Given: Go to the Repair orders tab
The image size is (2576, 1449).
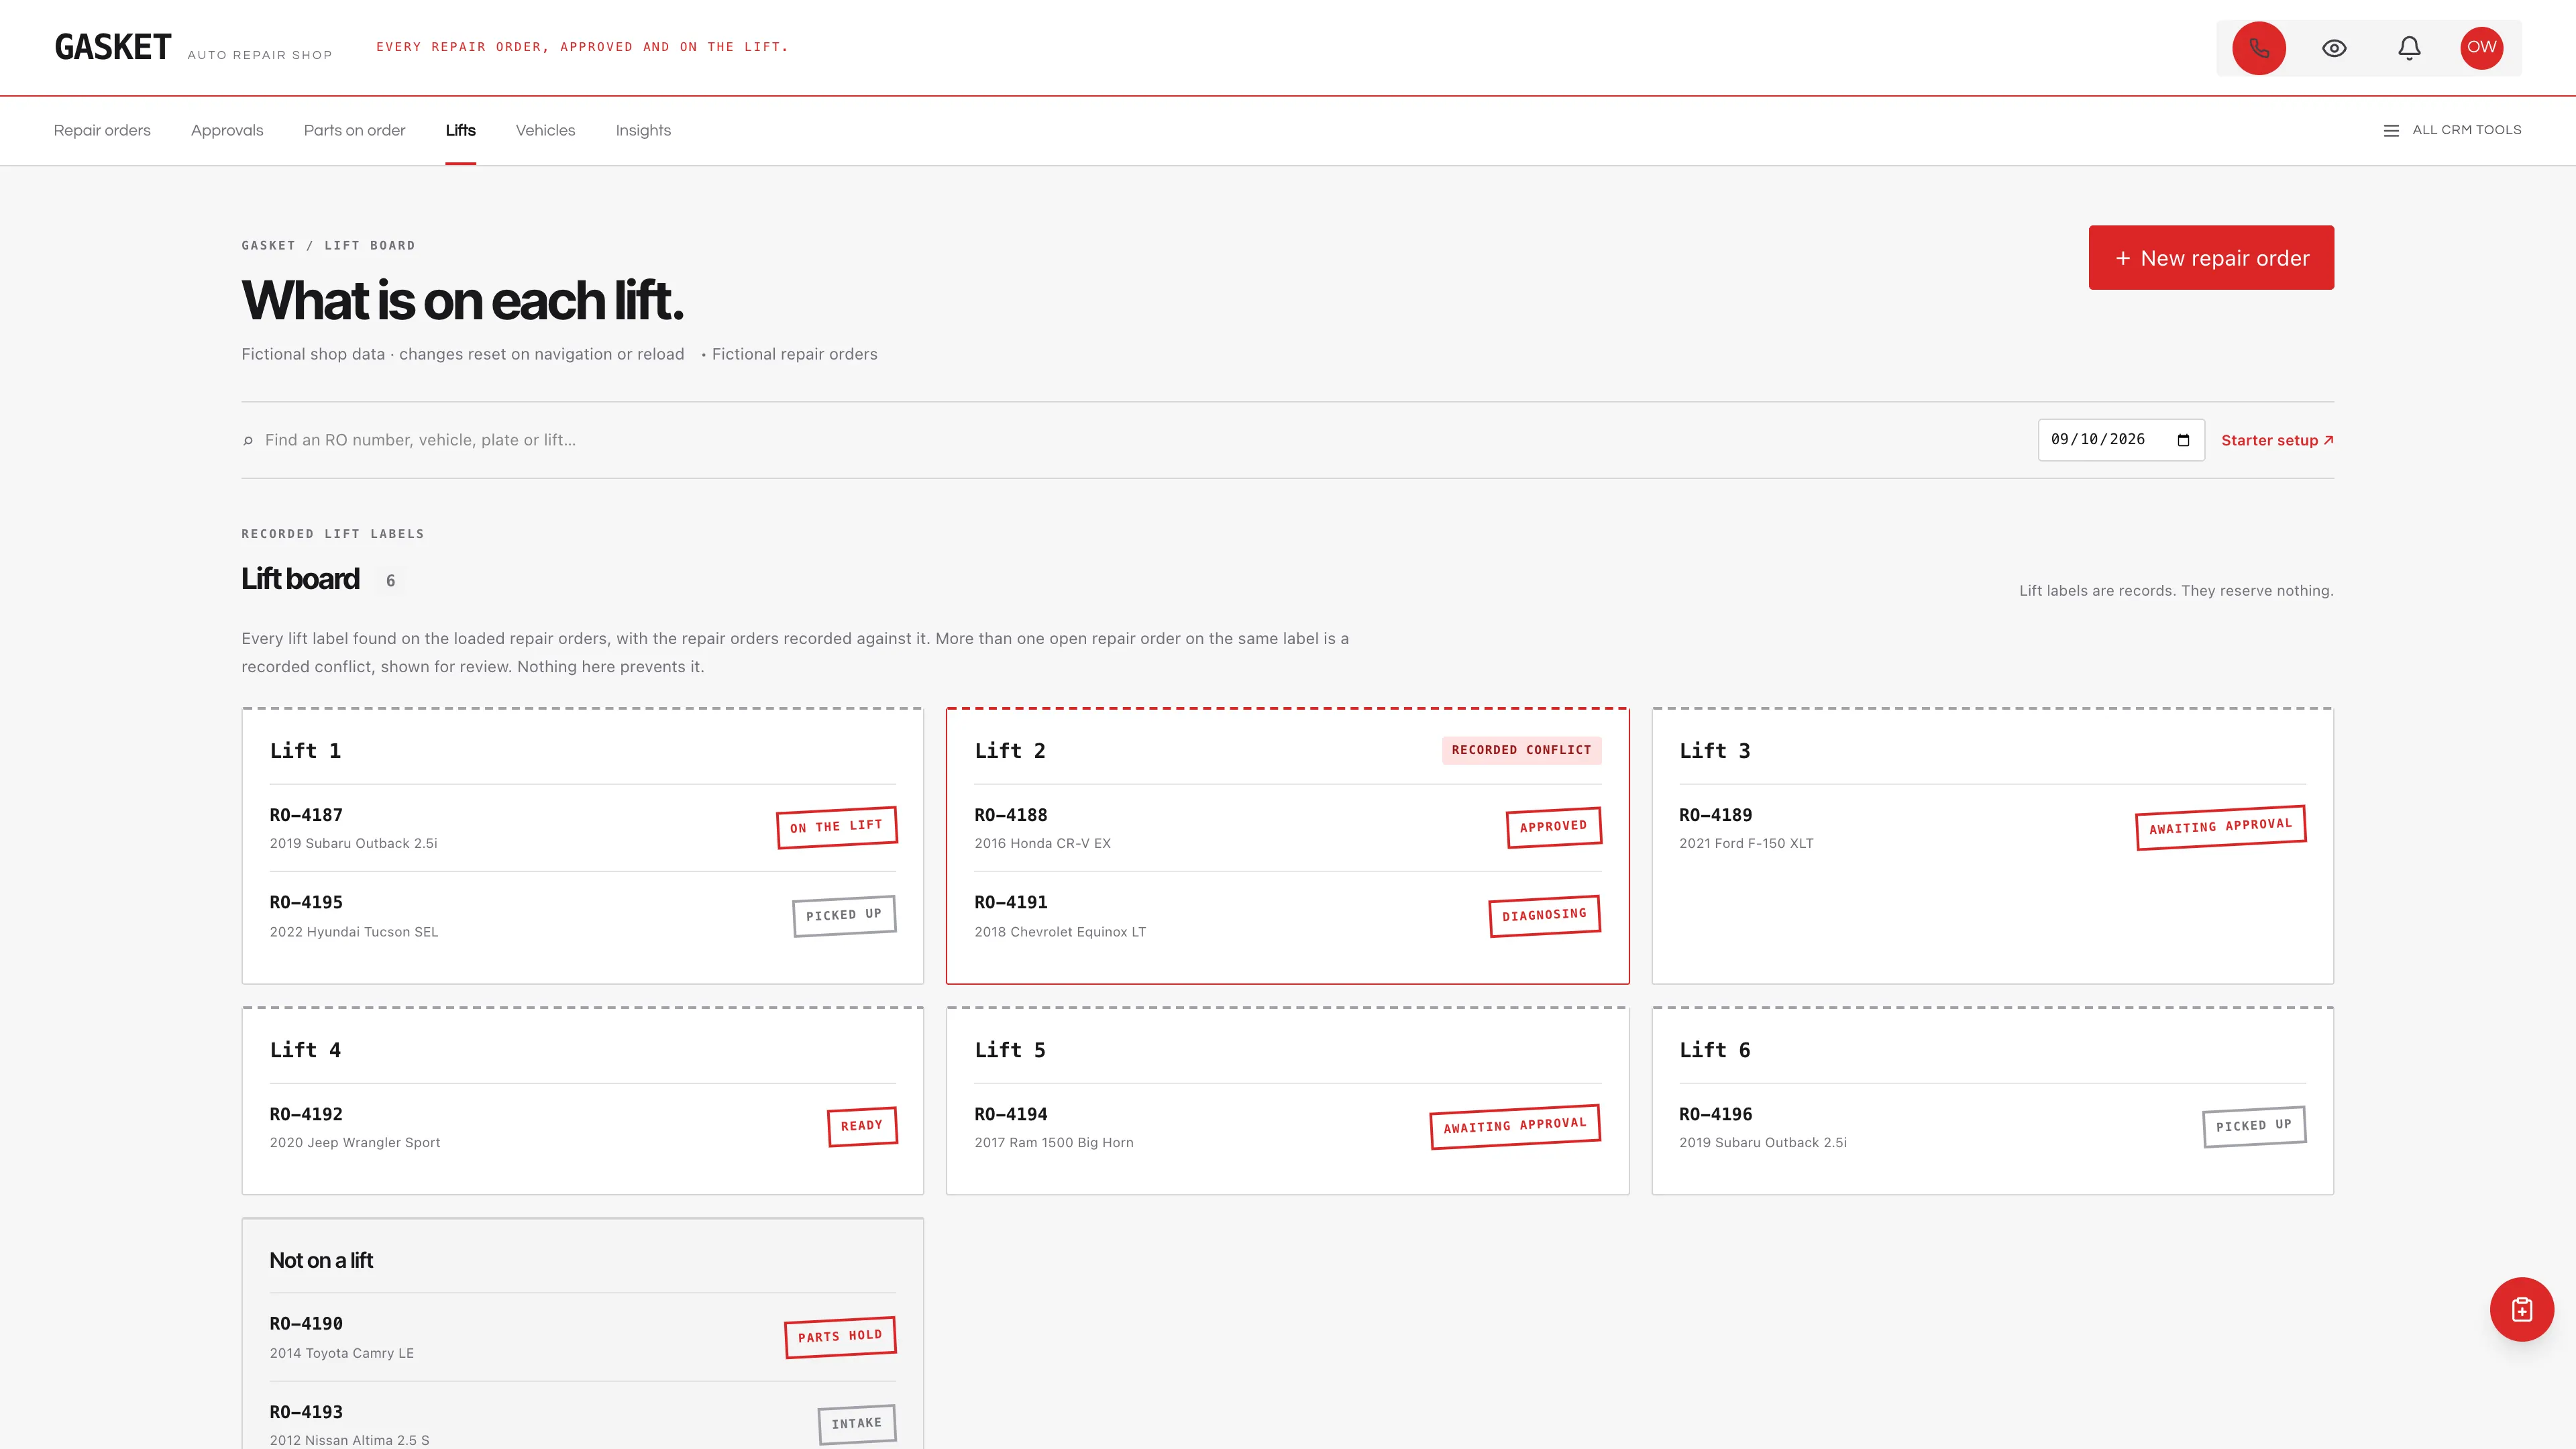Looking at the screenshot, I should (102, 130).
